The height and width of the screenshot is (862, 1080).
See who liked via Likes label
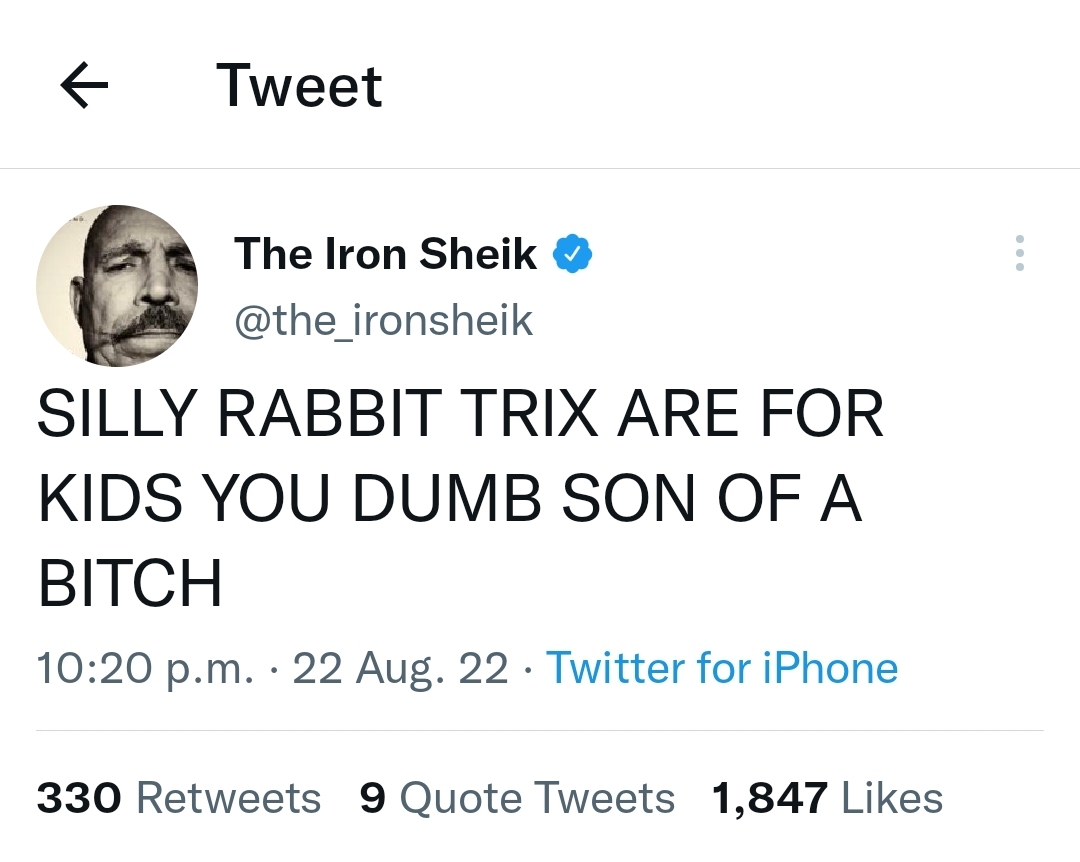pyautogui.click(x=892, y=798)
